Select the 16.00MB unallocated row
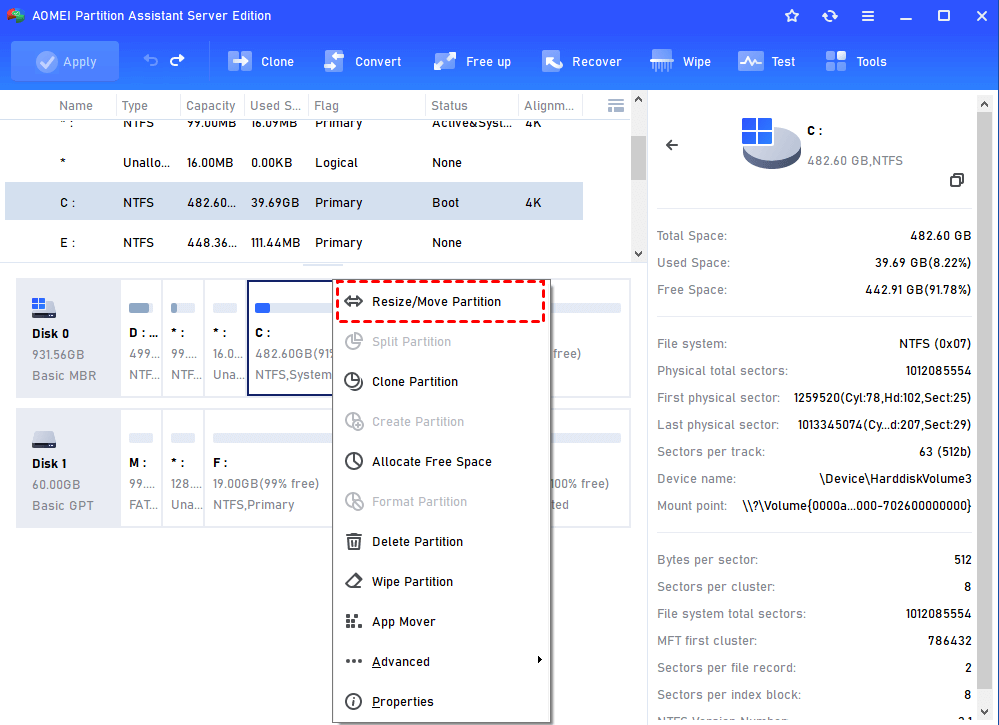Viewport: 999px width, 725px height. click(x=294, y=162)
